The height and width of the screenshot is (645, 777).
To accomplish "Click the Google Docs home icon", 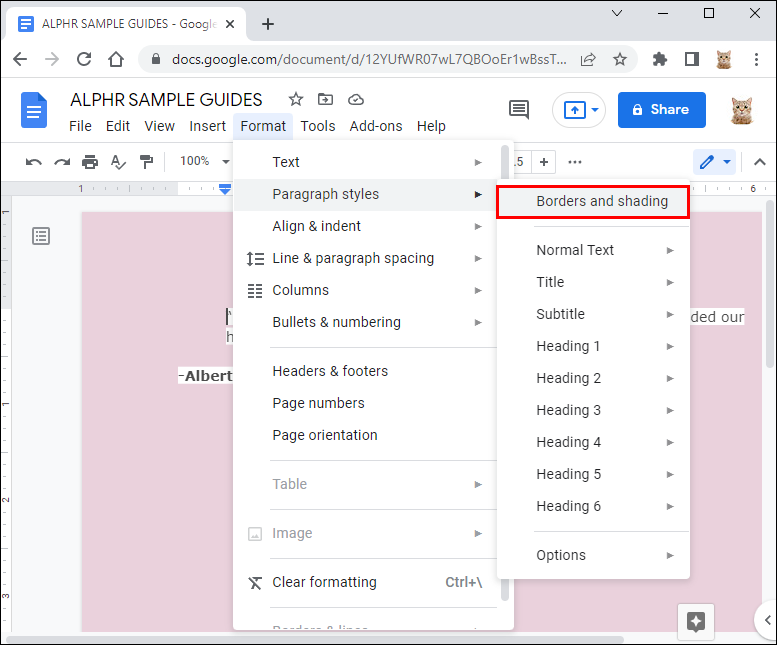I will tap(34, 110).
